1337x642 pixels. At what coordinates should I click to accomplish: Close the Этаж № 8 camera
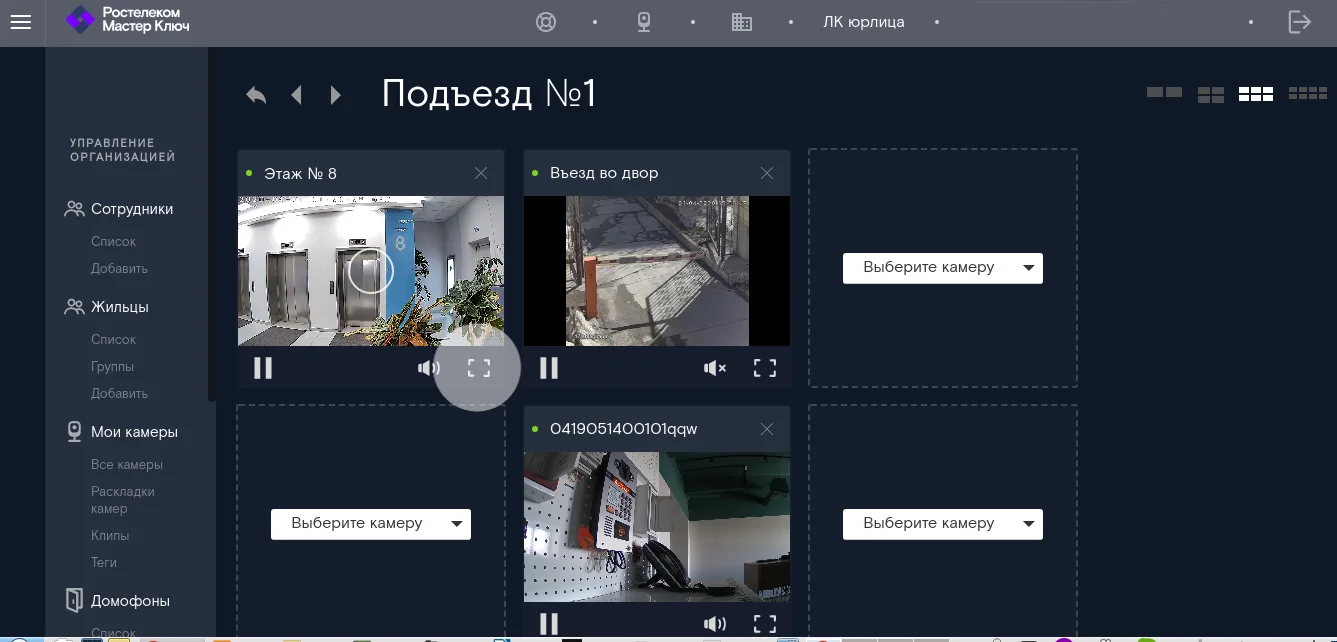481,173
